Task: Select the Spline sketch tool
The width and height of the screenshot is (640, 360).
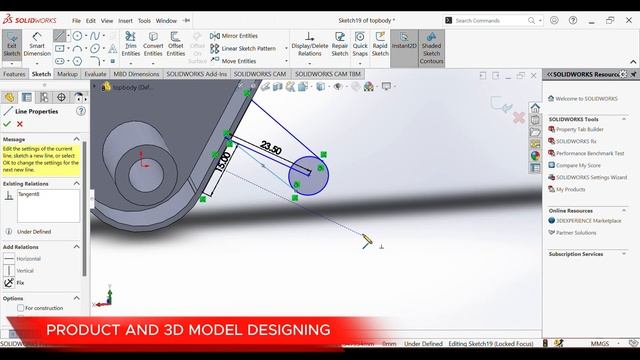Action: tap(95, 36)
